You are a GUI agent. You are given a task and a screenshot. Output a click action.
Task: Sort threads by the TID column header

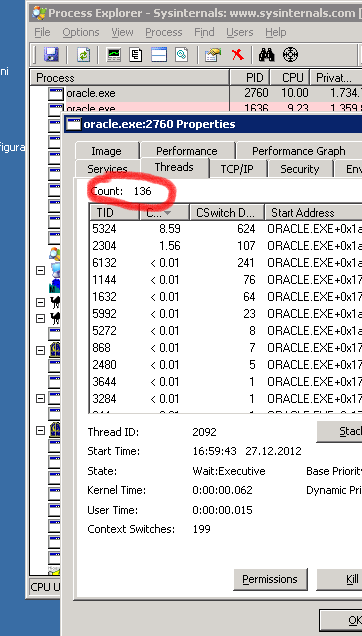click(x=114, y=213)
